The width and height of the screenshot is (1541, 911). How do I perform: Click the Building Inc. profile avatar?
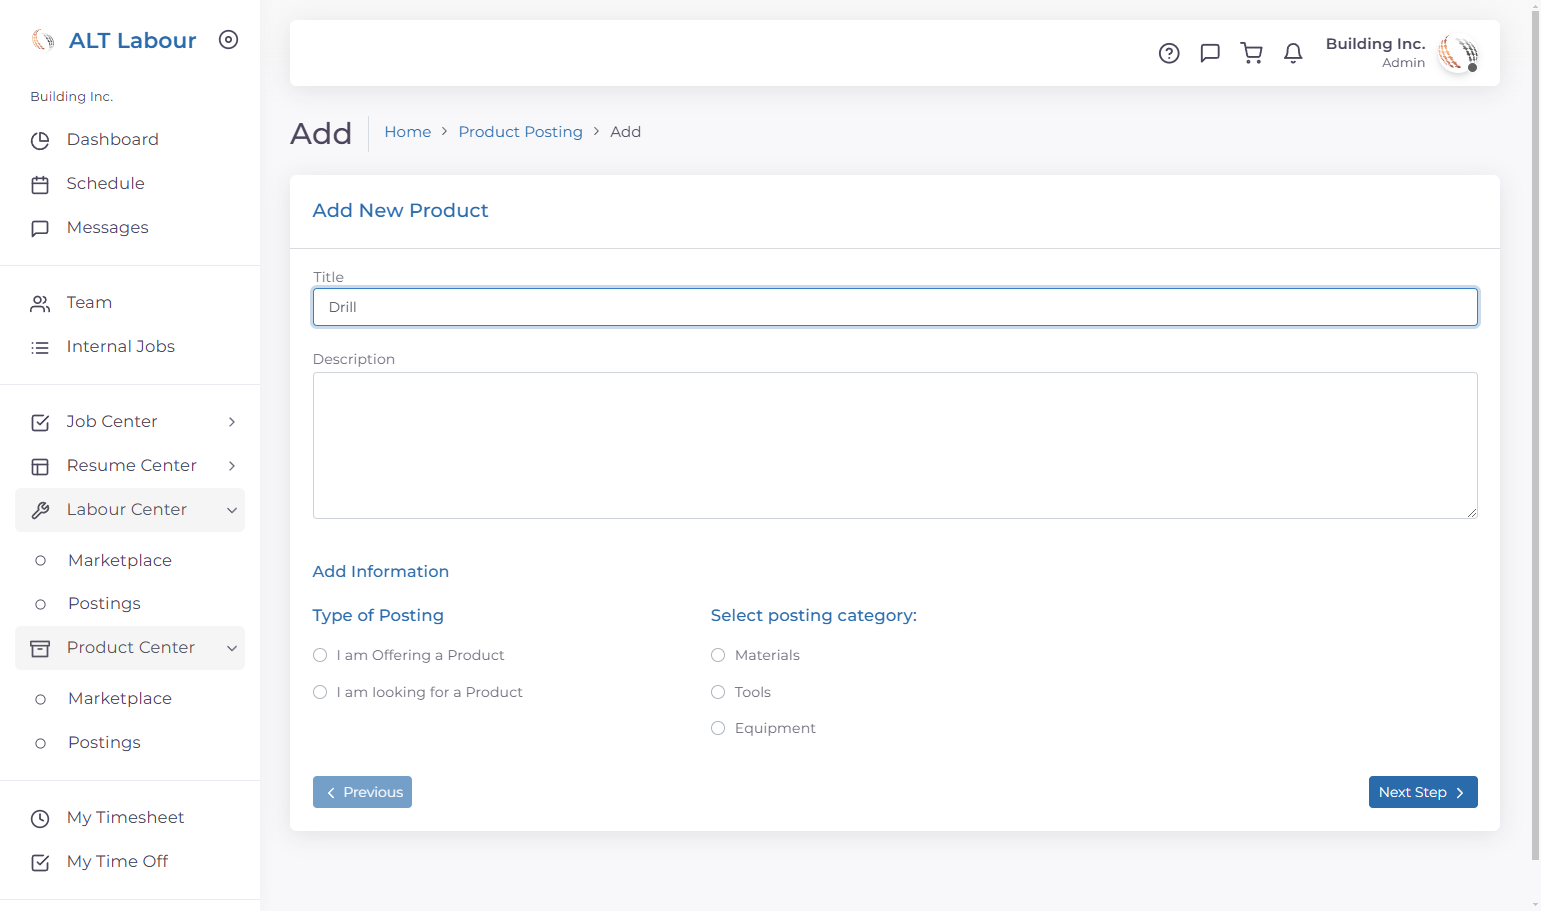pyautogui.click(x=1458, y=53)
